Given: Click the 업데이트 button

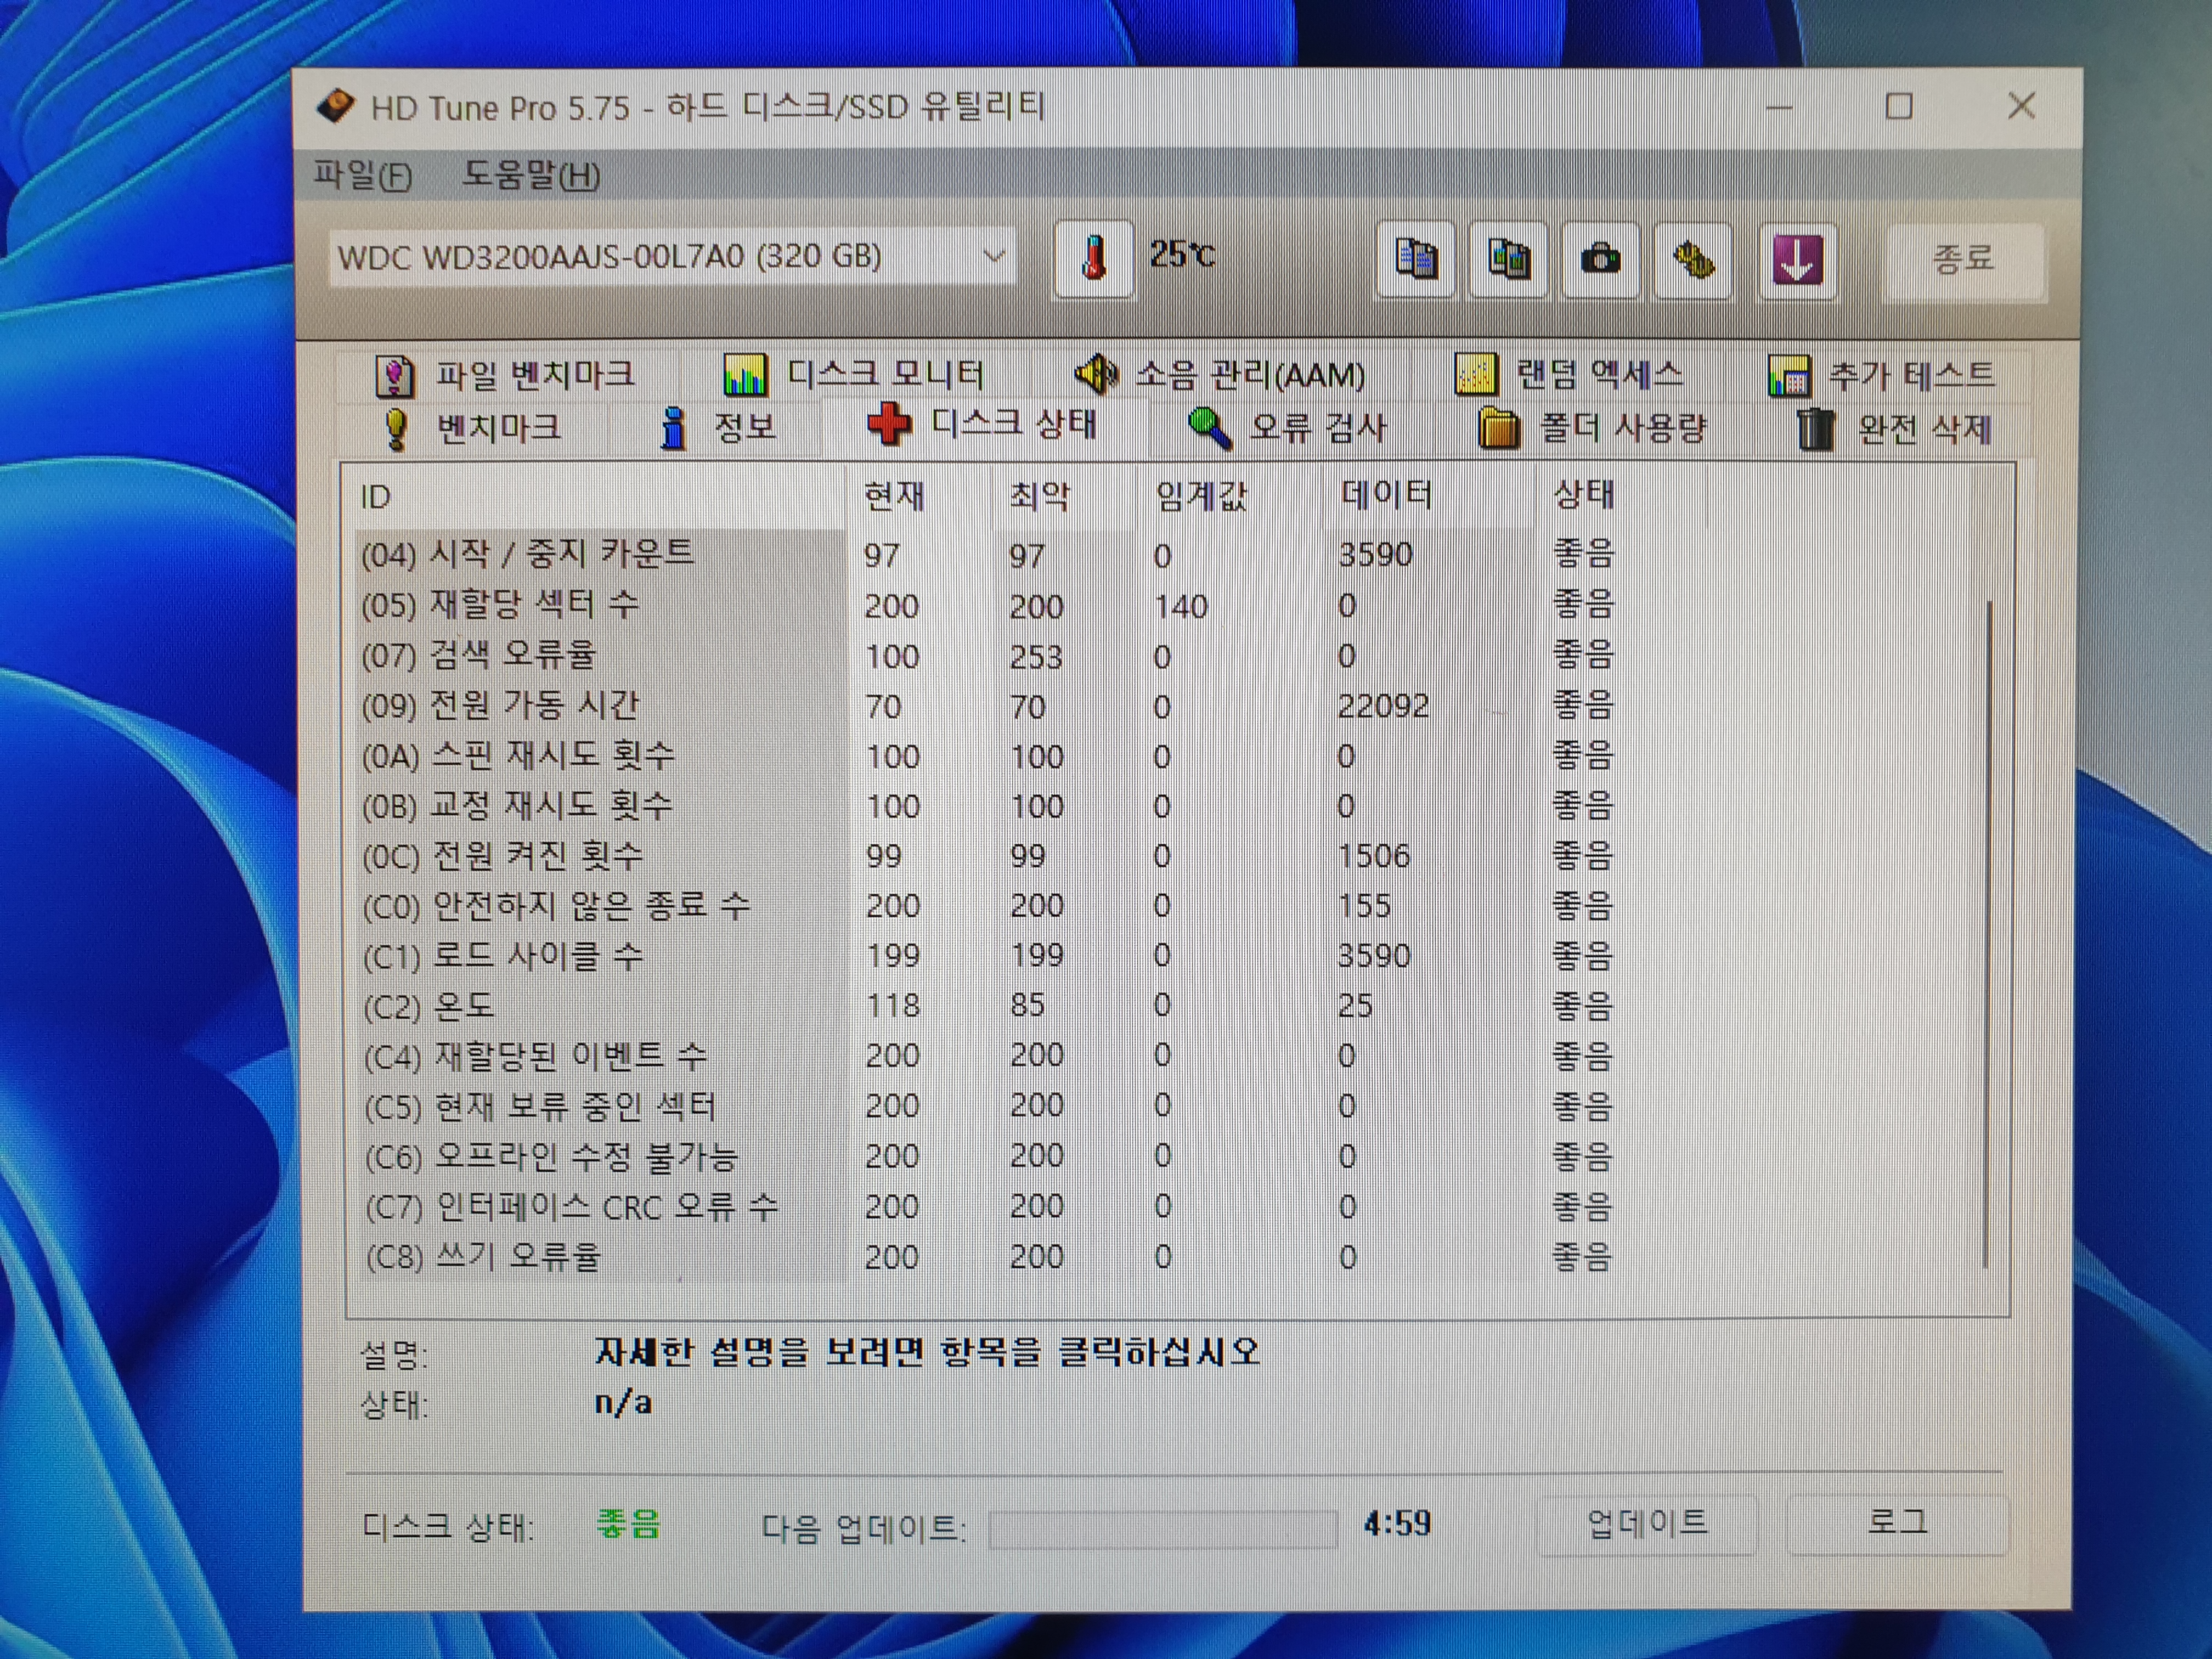Looking at the screenshot, I should point(1647,1523).
